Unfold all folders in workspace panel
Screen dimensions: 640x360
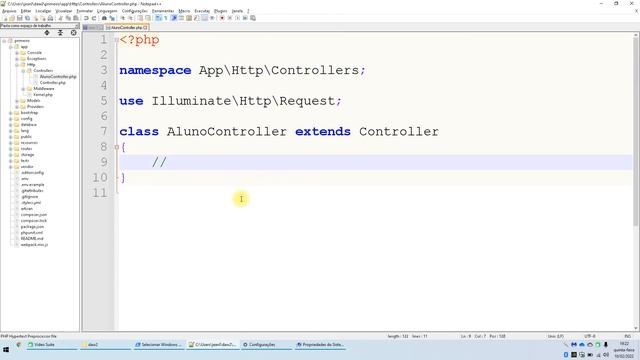point(47,33)
